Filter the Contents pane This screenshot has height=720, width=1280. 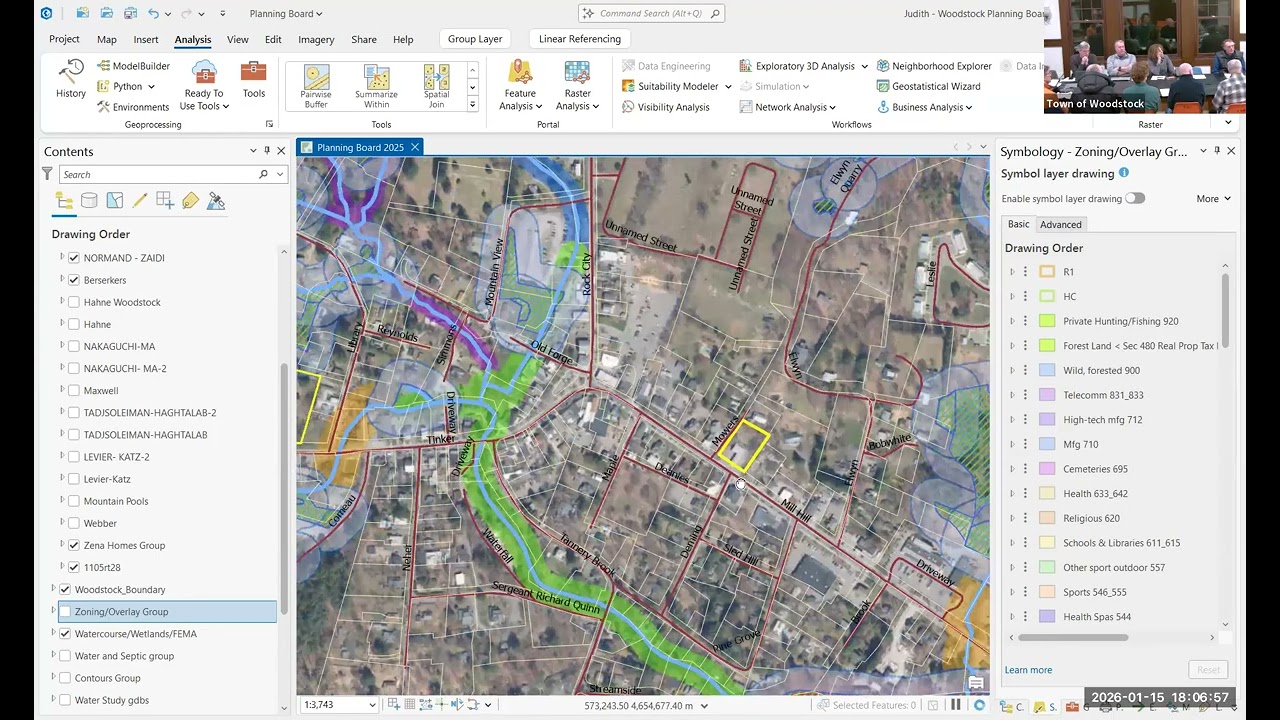(x=47, y=174)
